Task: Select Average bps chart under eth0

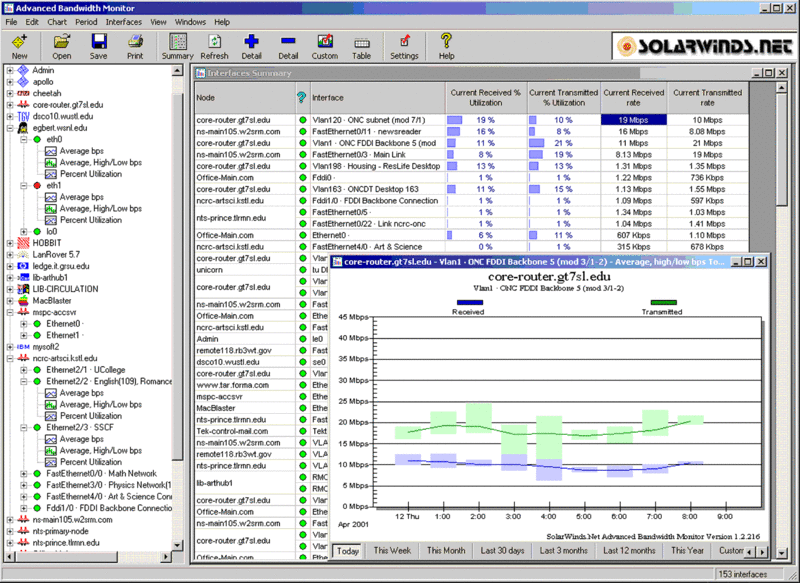Action: click(x=82, y=151)
